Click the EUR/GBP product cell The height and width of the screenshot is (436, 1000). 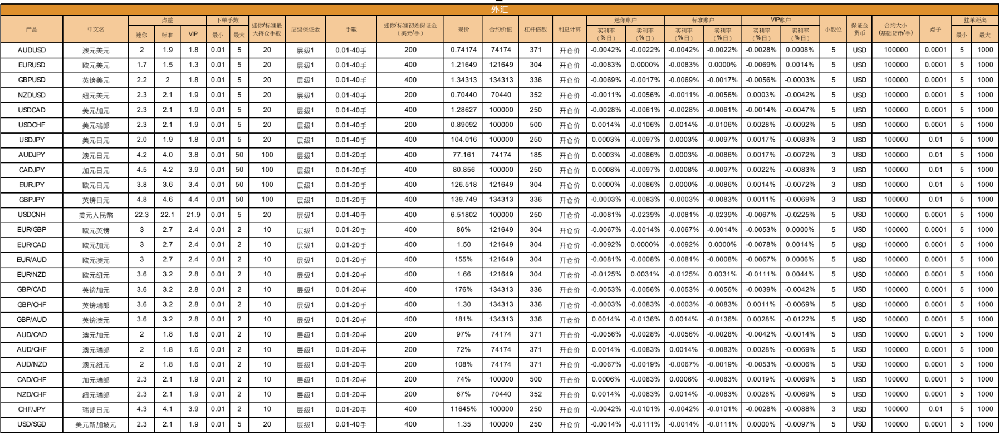point(31,229)
